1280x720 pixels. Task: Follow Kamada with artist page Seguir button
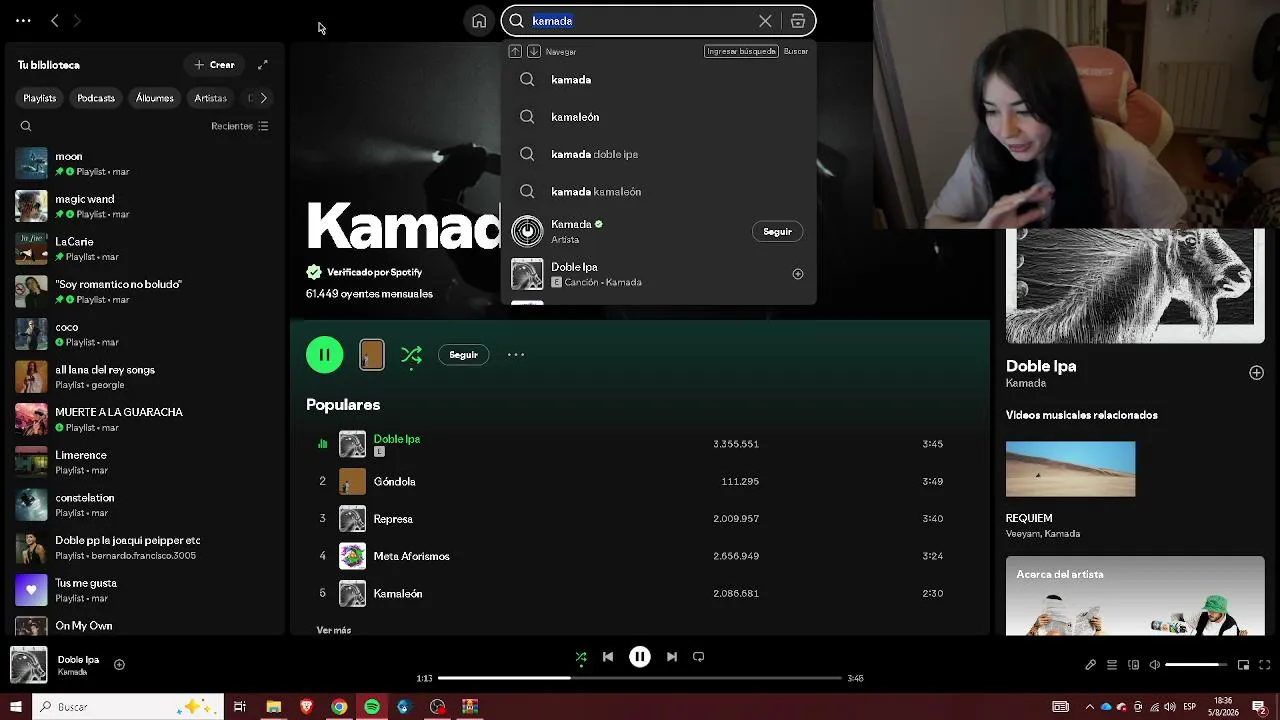tap(463, 355)
